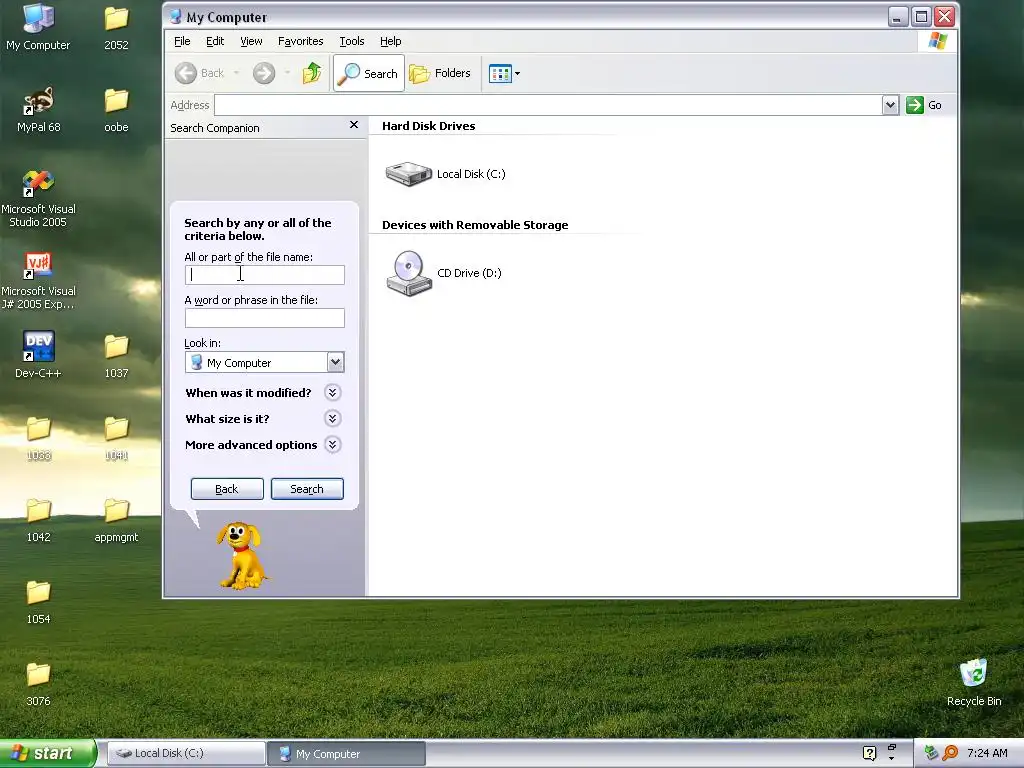Click the Search button in Search Companion

(307, 489)
